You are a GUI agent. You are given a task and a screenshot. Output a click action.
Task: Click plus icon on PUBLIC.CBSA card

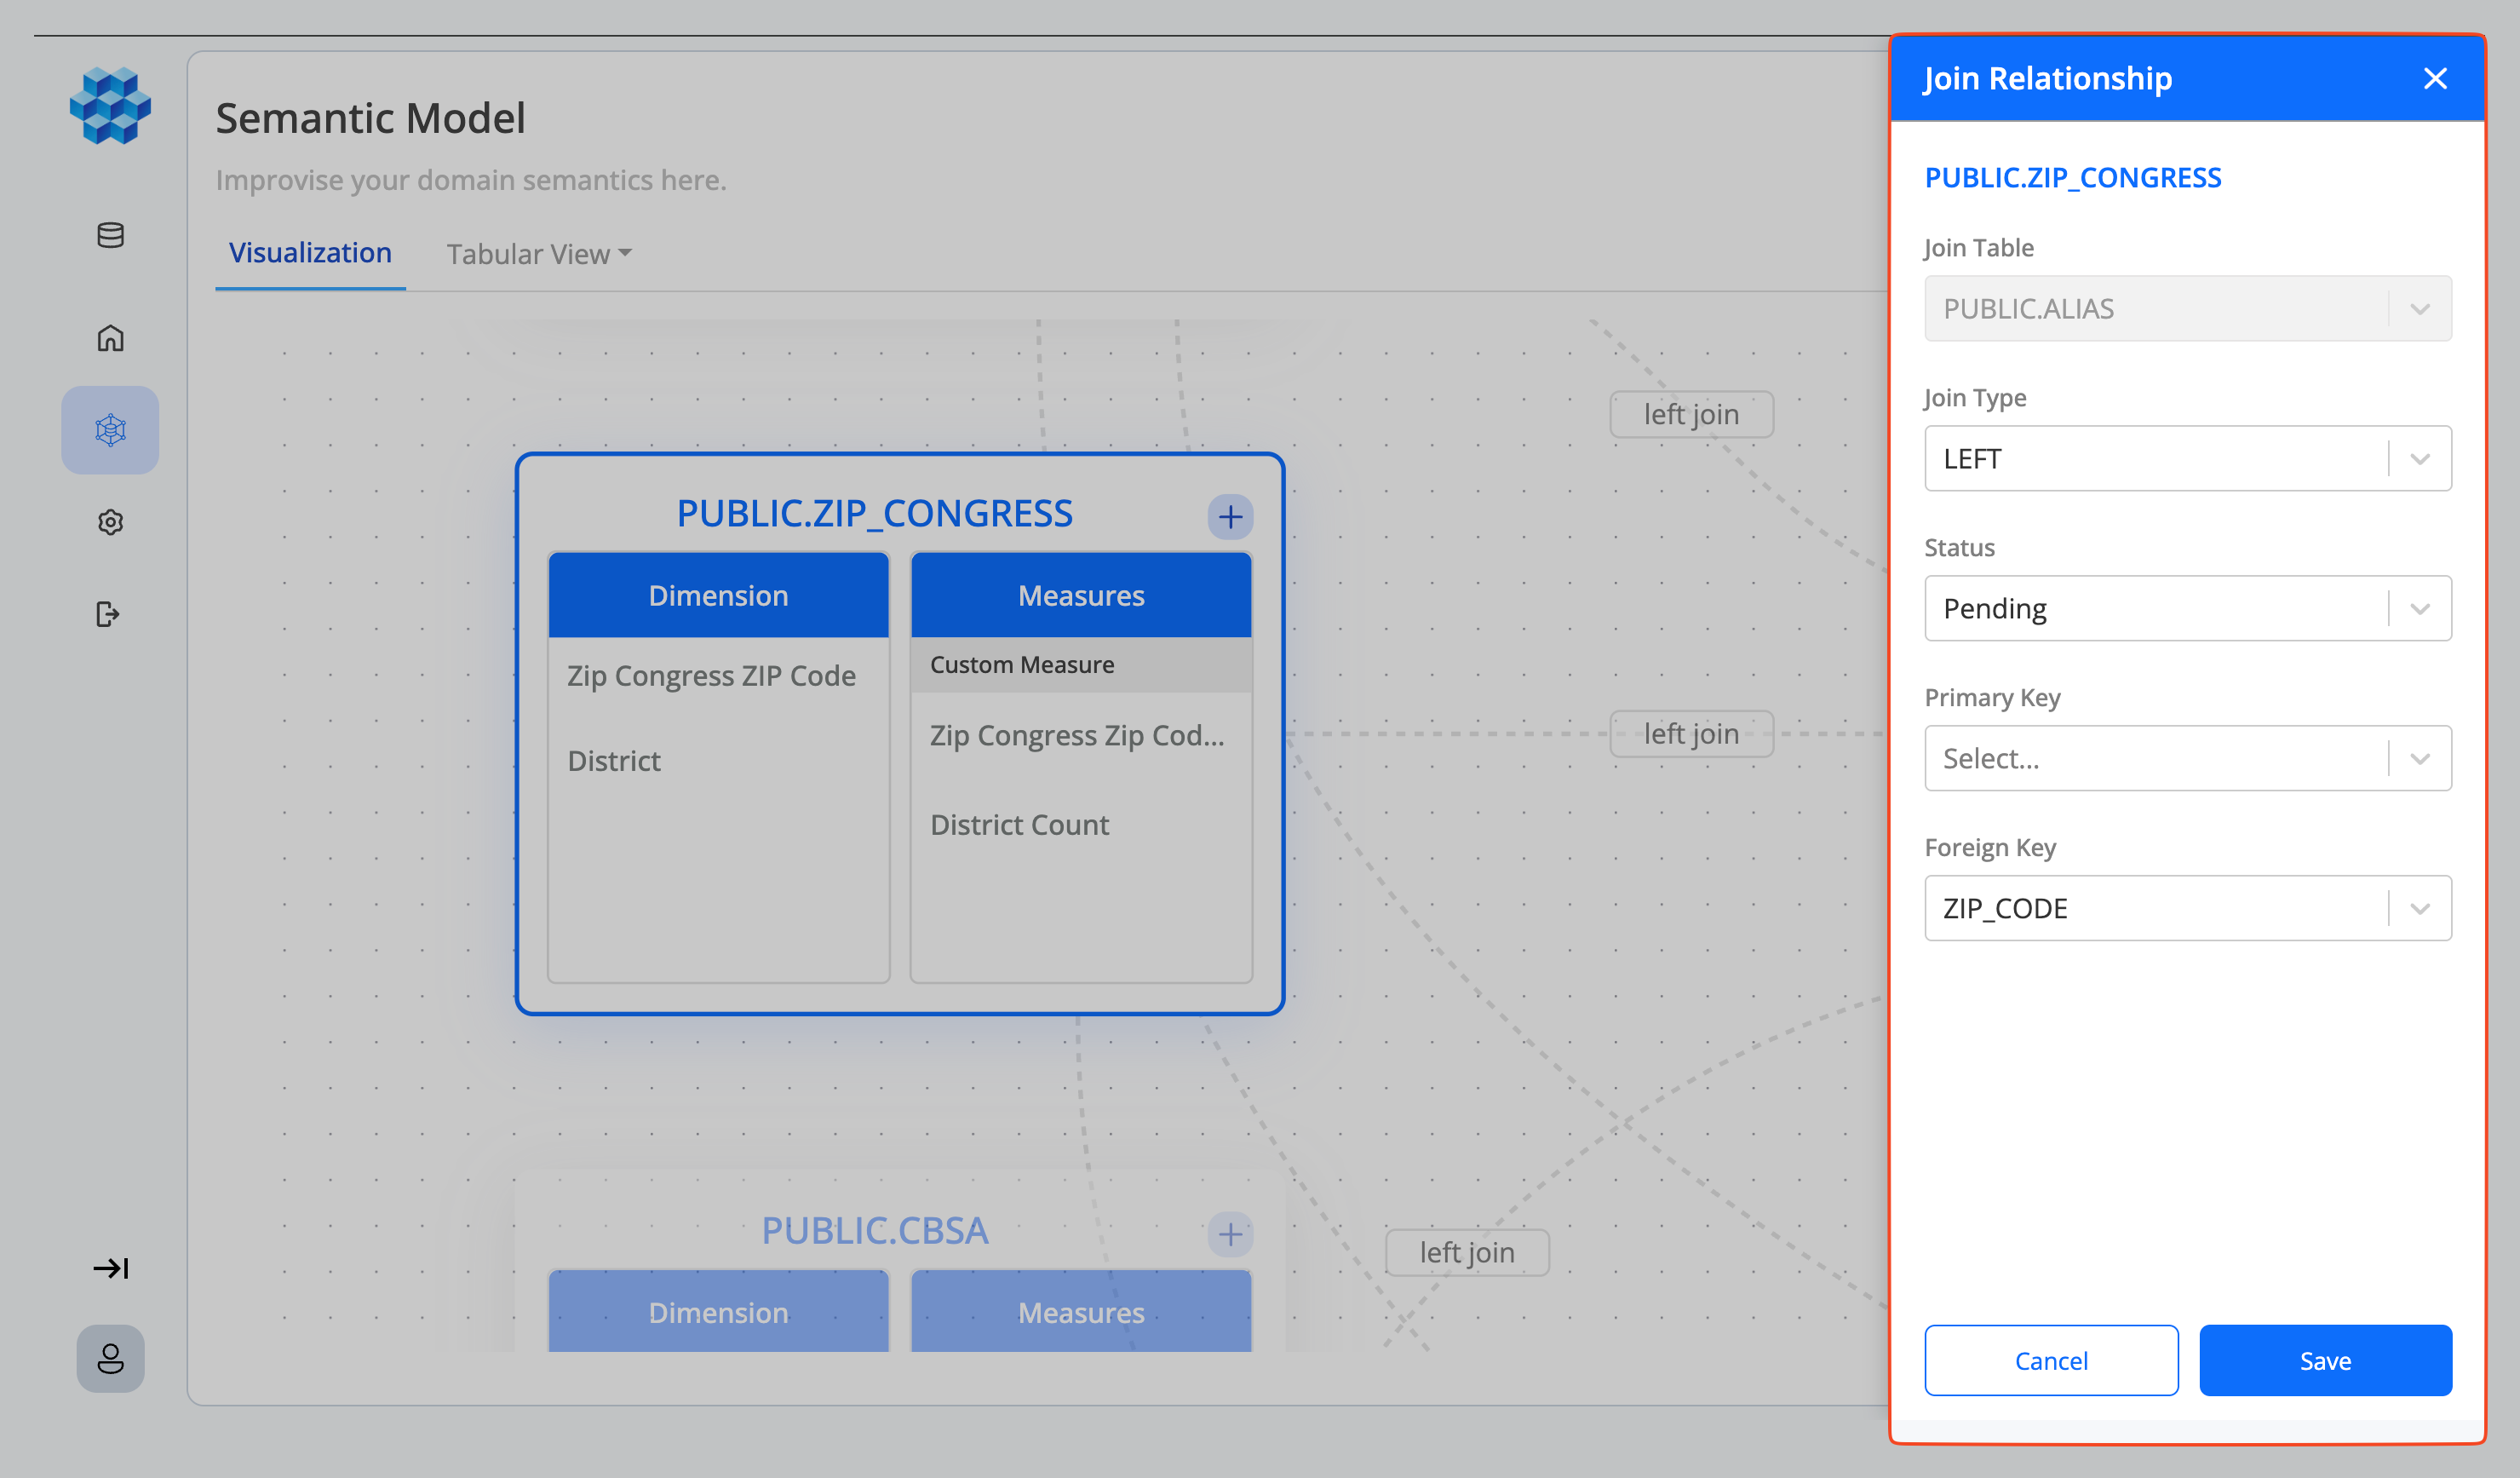pos(1230,1233)
